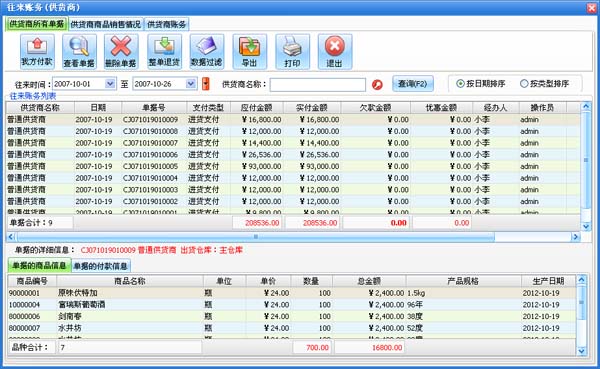
Task: Select row with document CJ071019010004
Action: coord(293,178)
